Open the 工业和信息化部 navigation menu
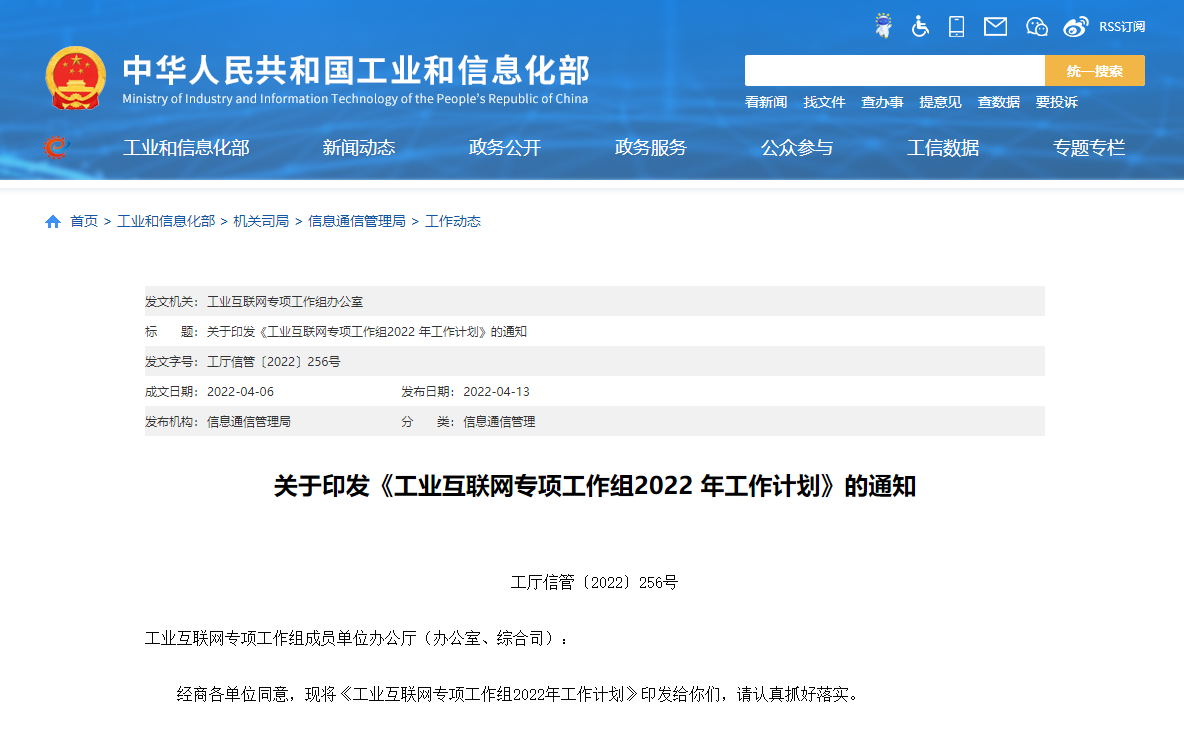Image resolution: width=1184 pixels, height=739 pixels. 187,148
